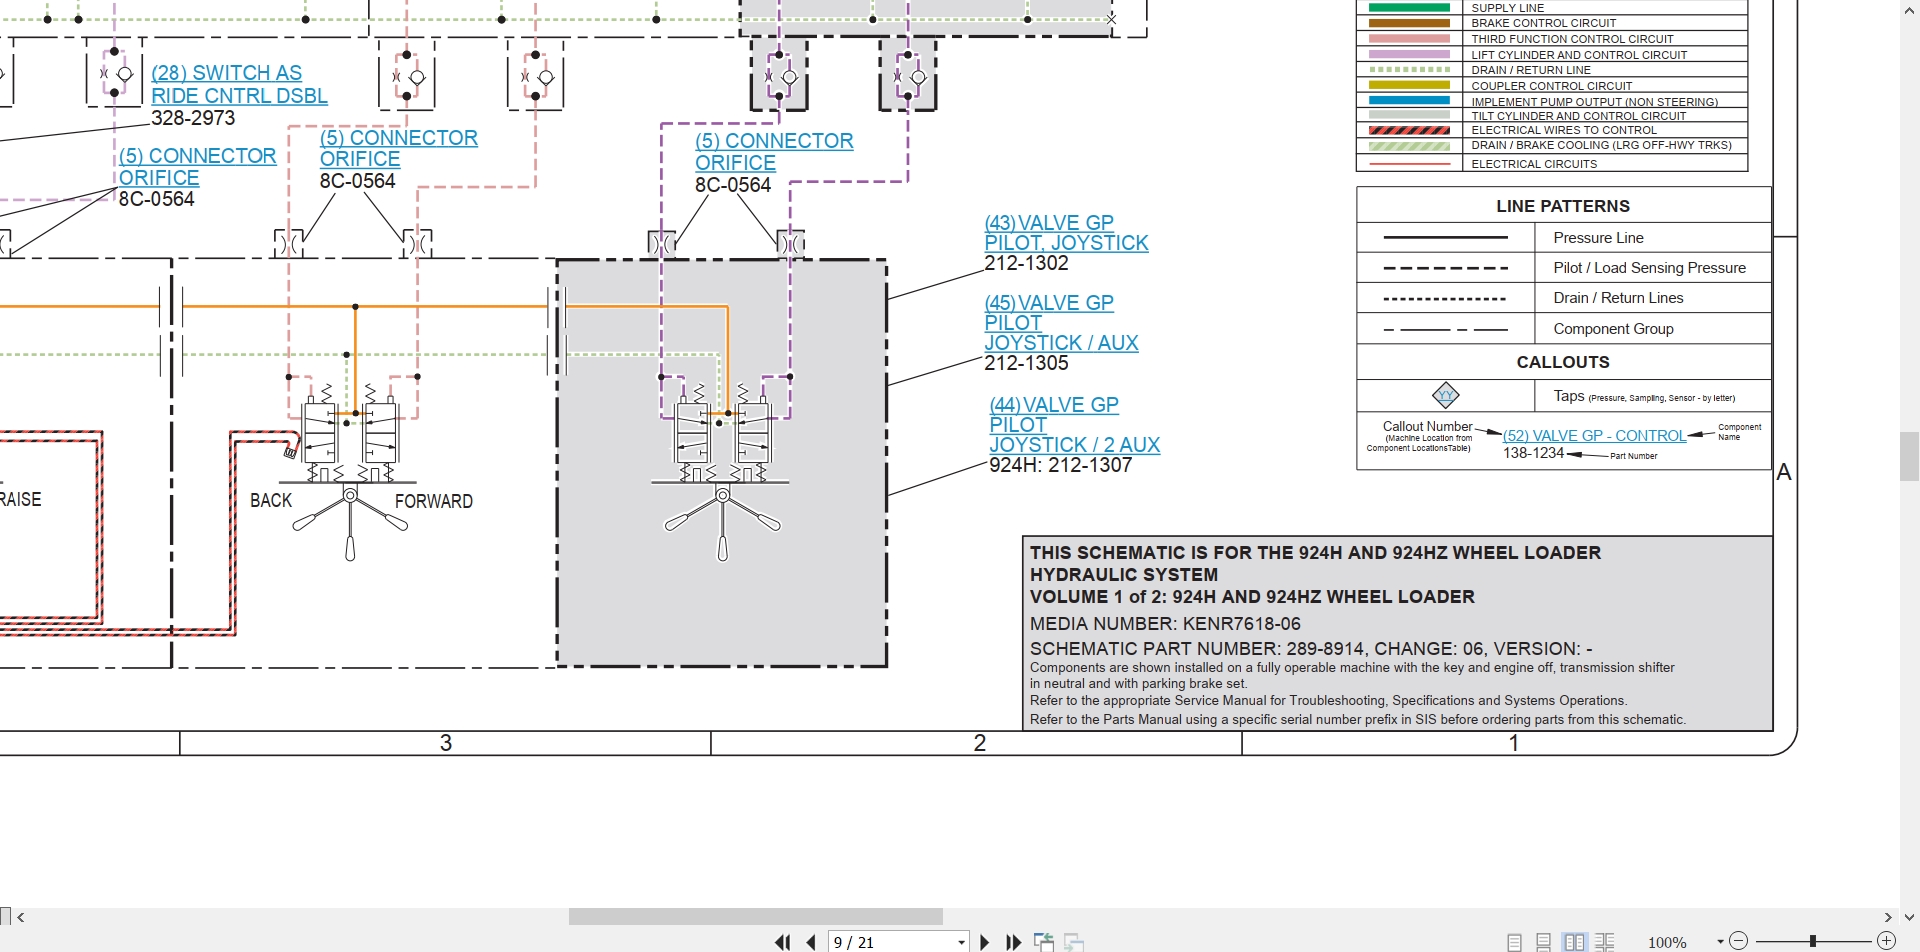Click the horizontal scrollbar thumb
The image size is (1920, 952).
[756, 916]
